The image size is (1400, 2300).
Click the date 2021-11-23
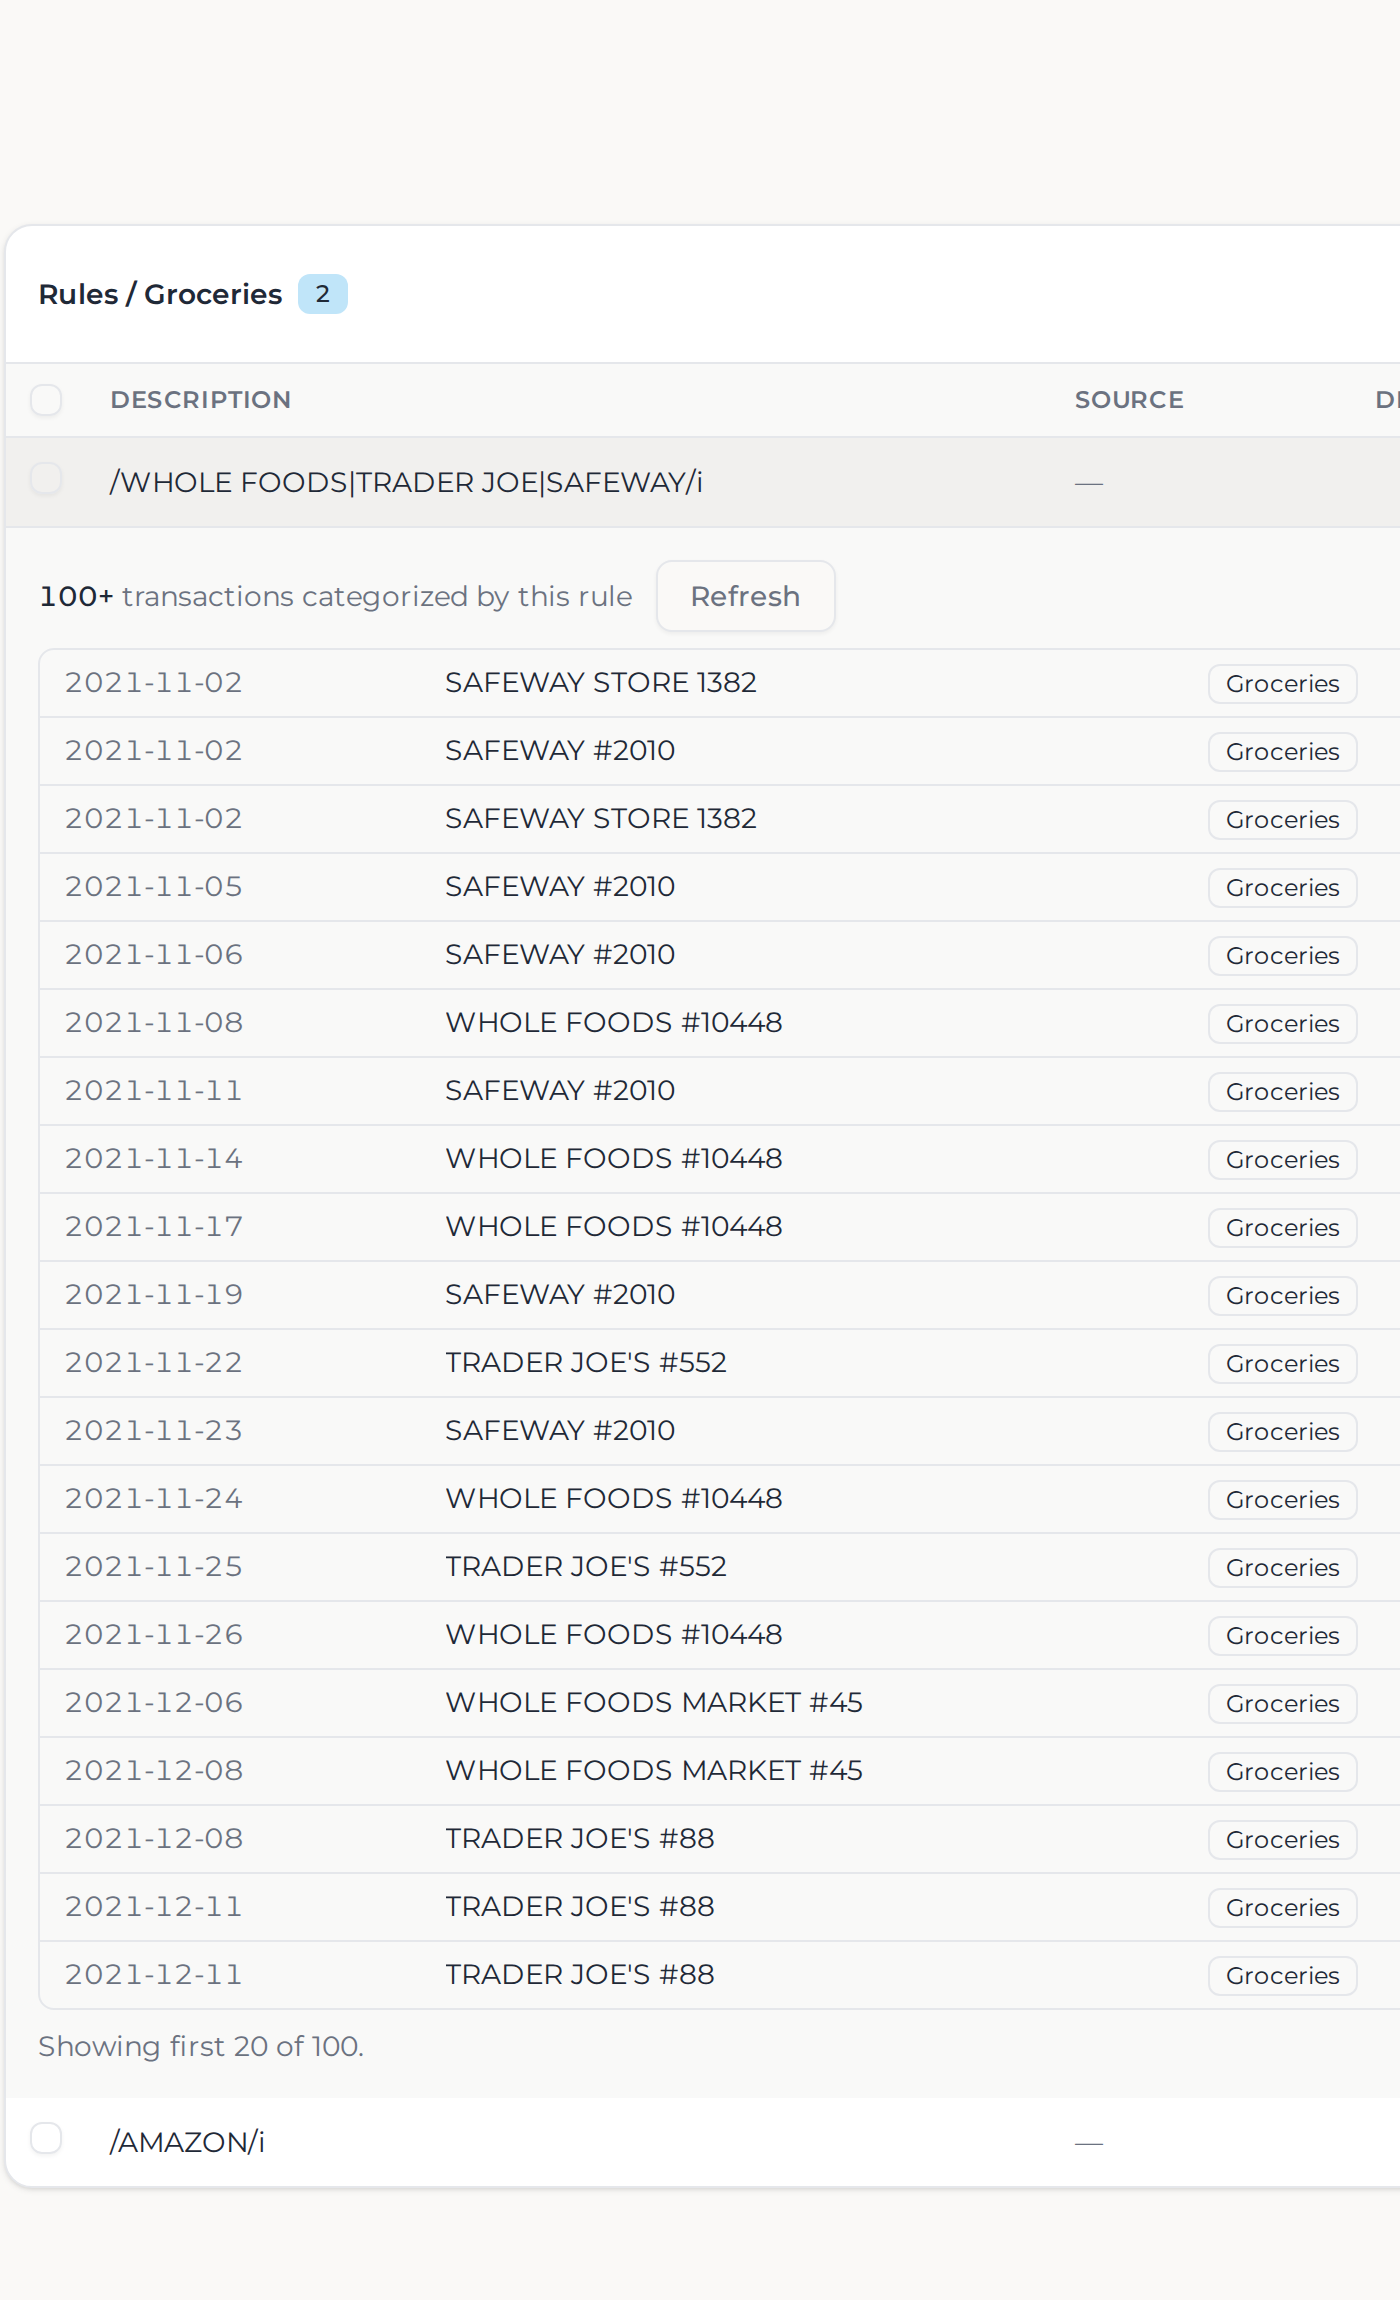[x=154, y=1430]
